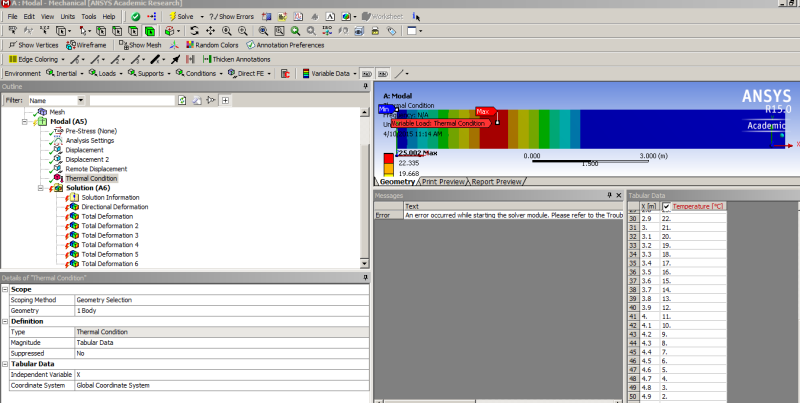Select Remote Displacement in the outline

point(96,169)
